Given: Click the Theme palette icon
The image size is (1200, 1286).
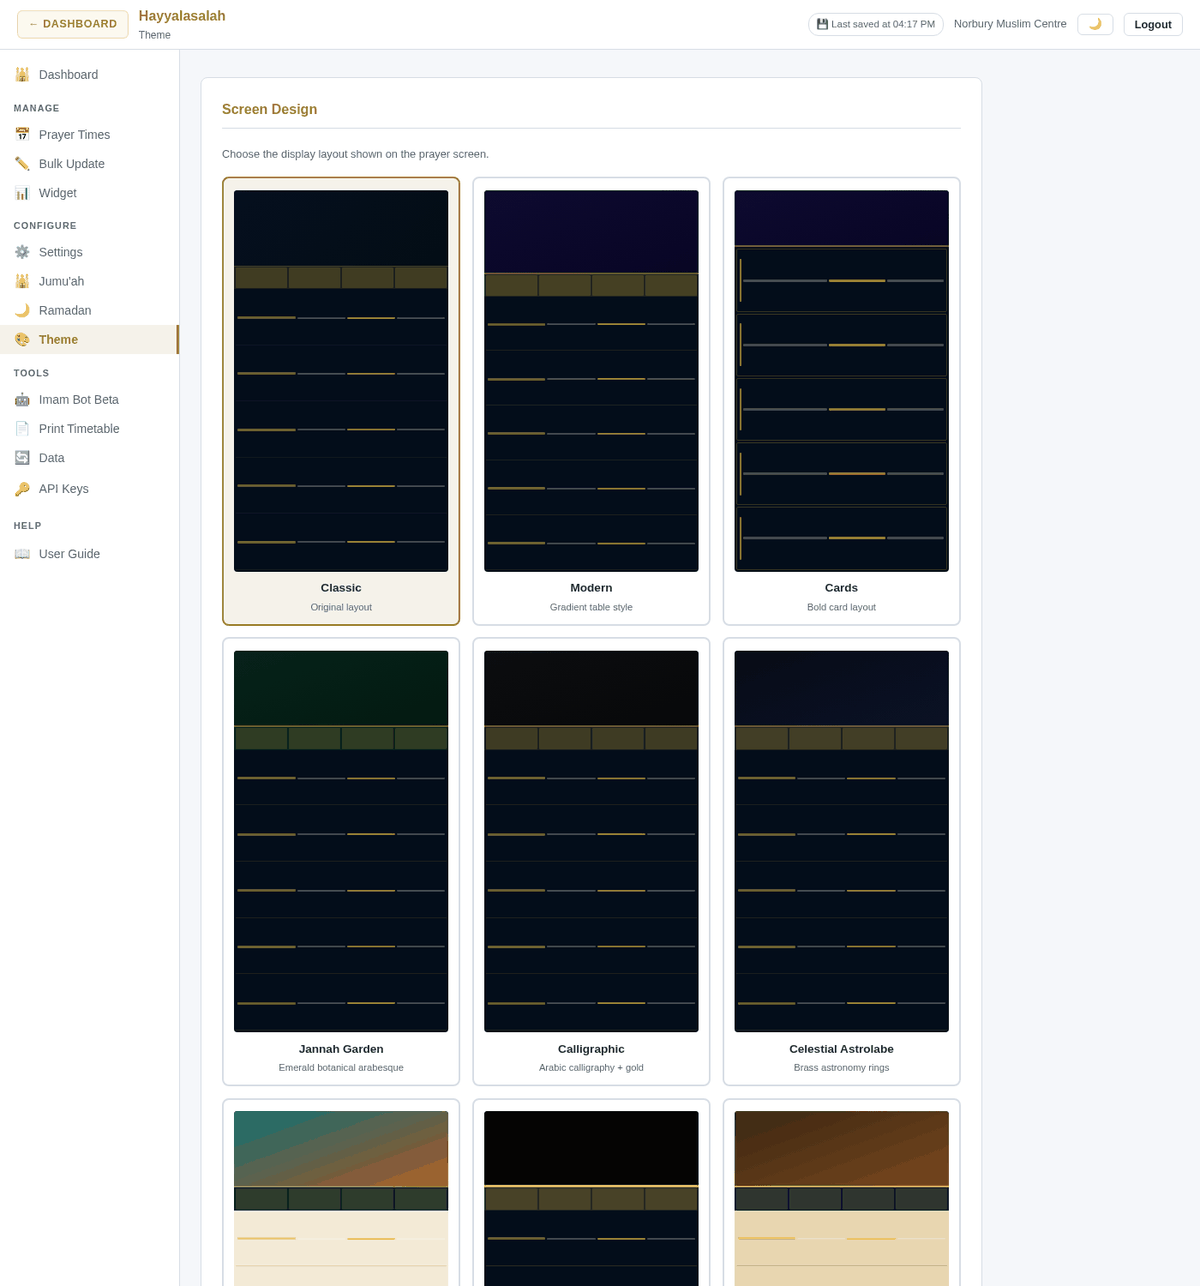Looking at the screenshot, I should coord(22,339).
